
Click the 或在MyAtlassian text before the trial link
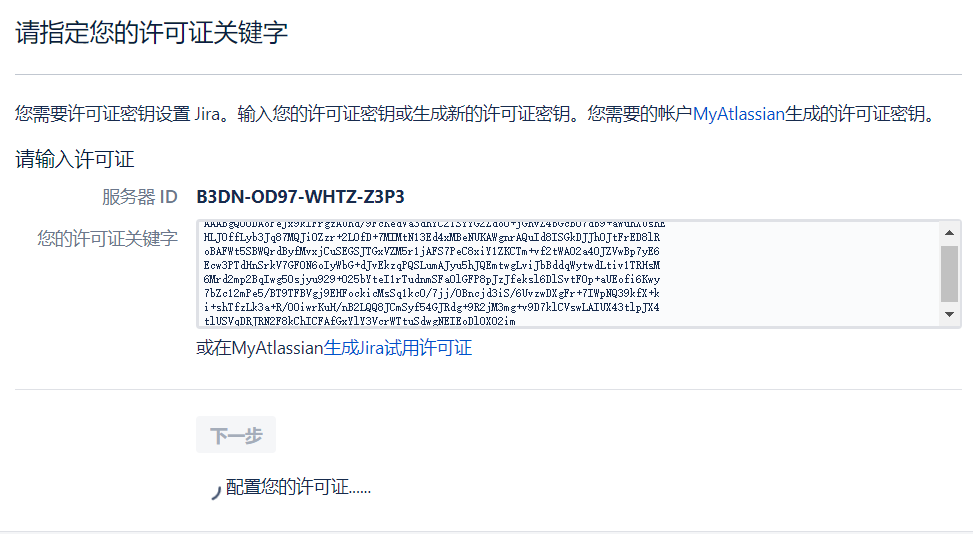coord(260,348)
